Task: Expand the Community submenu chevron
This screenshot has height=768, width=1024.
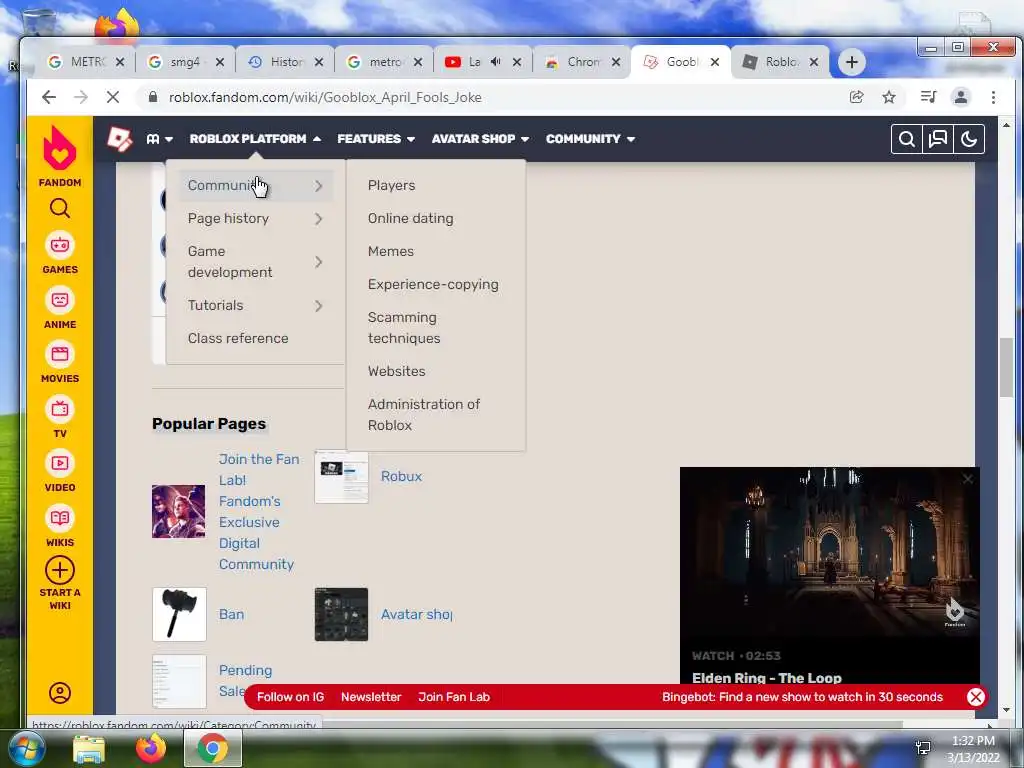Action: tap(318, 186)
